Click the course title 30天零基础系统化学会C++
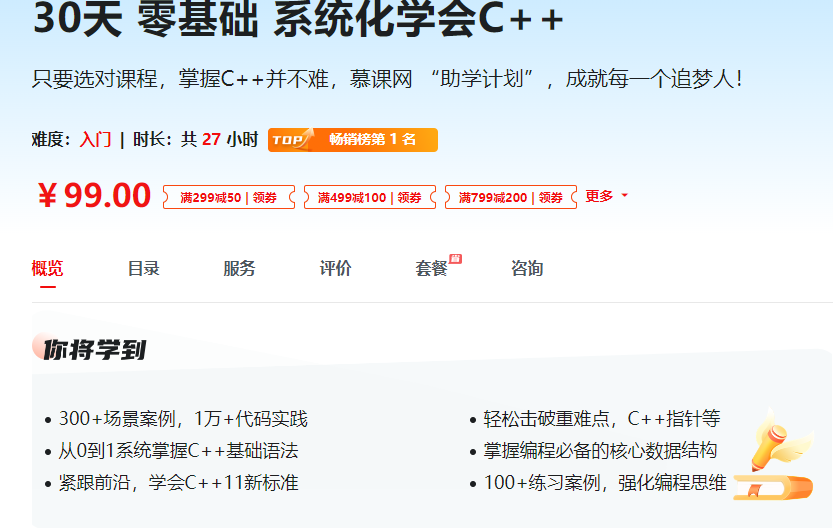The image size is (833, 528). [298, 19]
